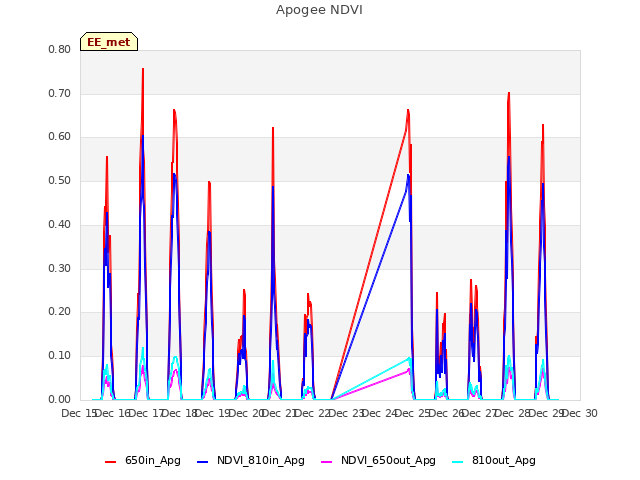This screenshot has height=480, width=640.
Task: Click the 0.60 y-axis label
Action: (60, 137)
